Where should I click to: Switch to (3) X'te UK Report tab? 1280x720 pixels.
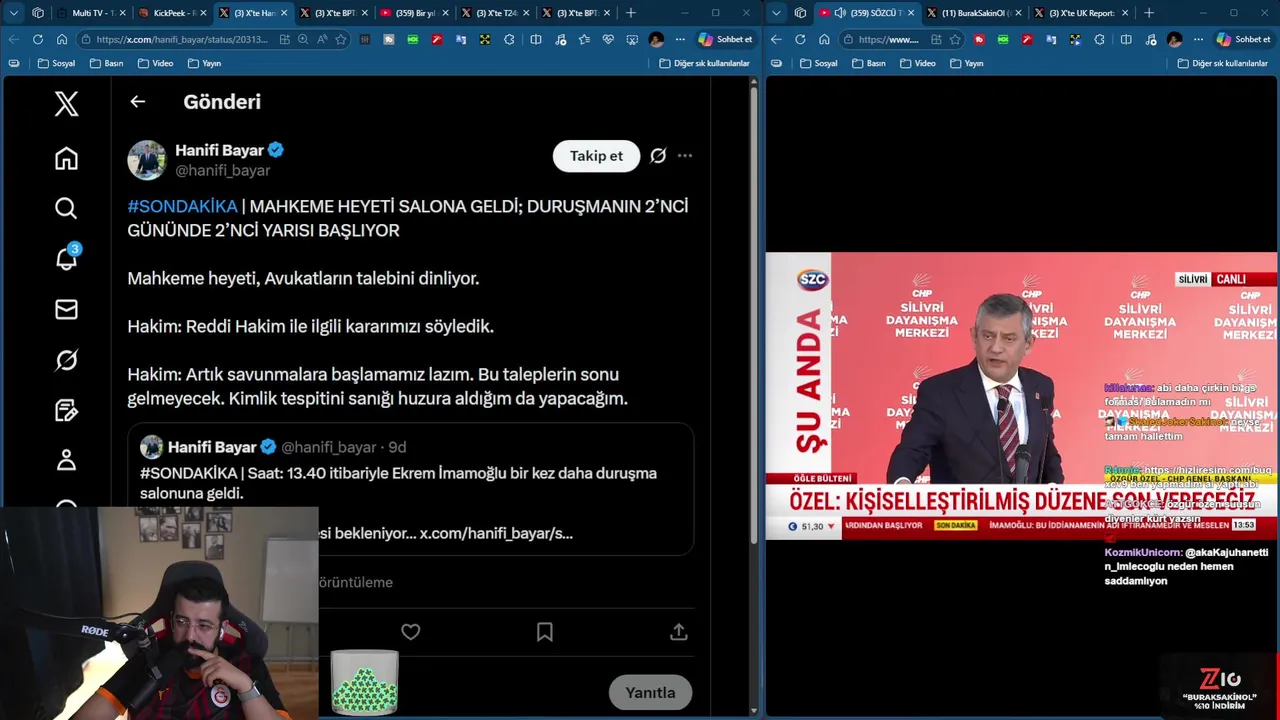pos(1080,13)
